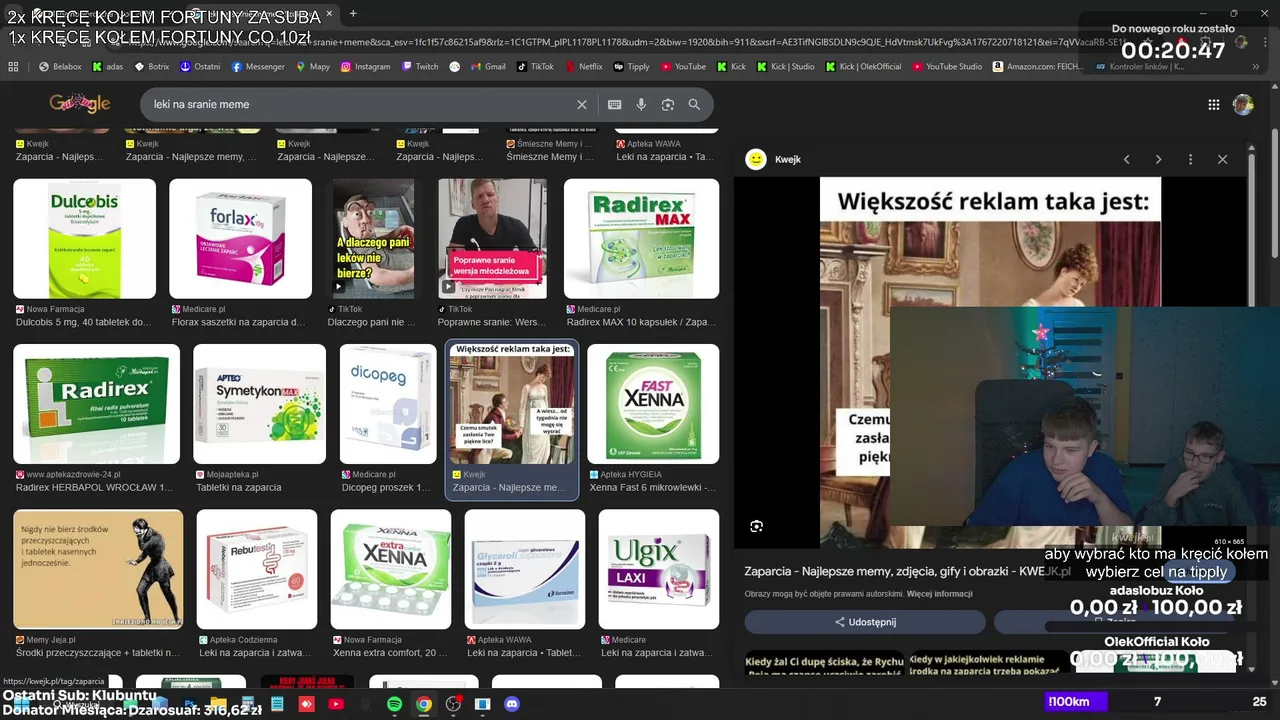
Task: Start voice search with microphone icon
Action: click(x=641, y=104)
